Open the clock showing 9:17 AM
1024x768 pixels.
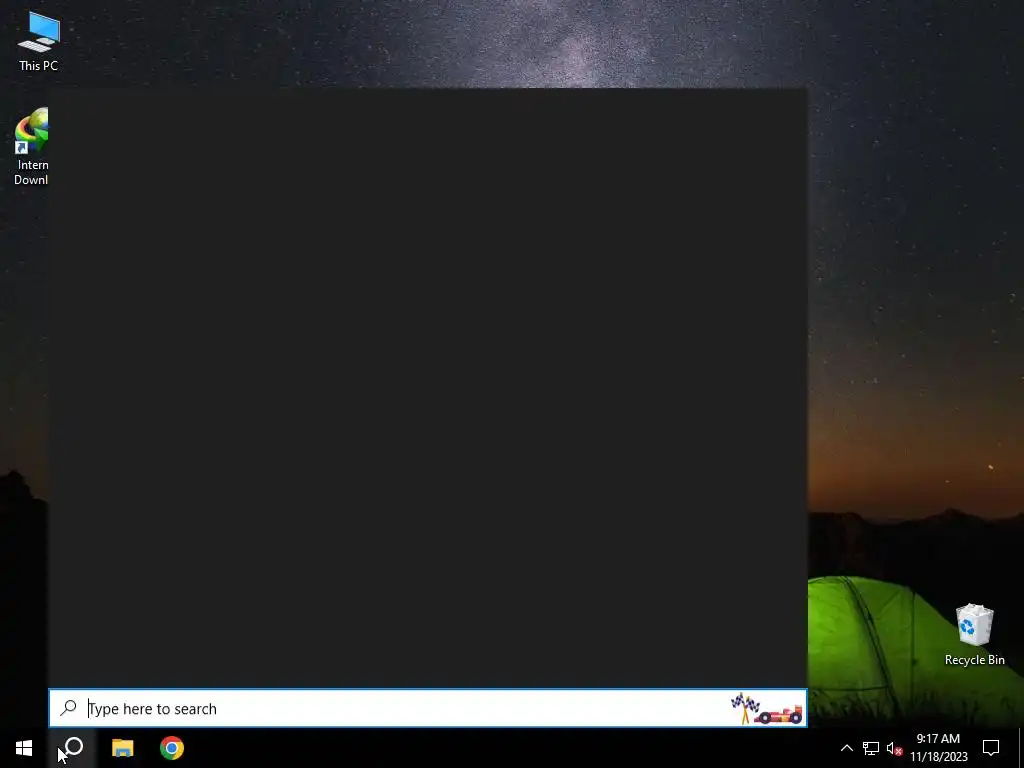pyautogui.click(x=938, y=748)
